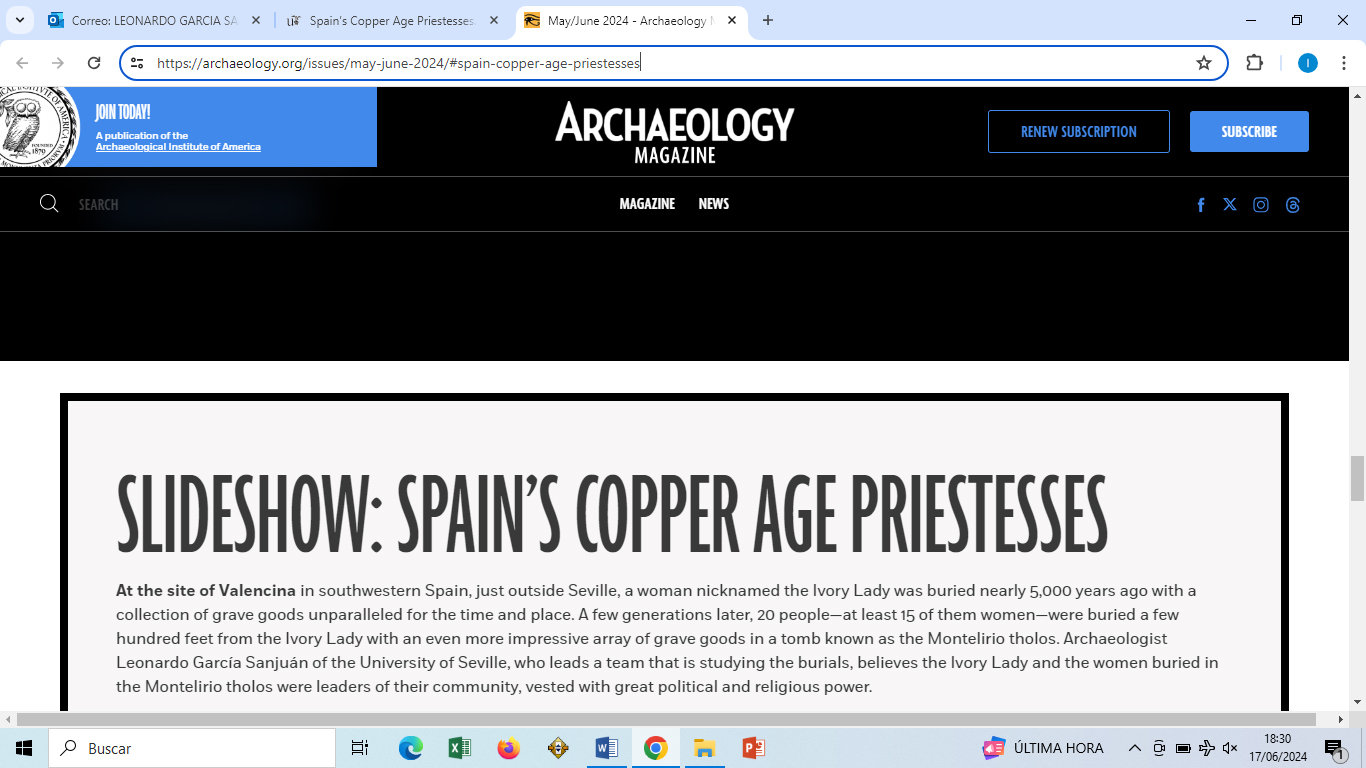Click the SUBSCRIBE button
1366x768 pixels.
pos(1249,132)
